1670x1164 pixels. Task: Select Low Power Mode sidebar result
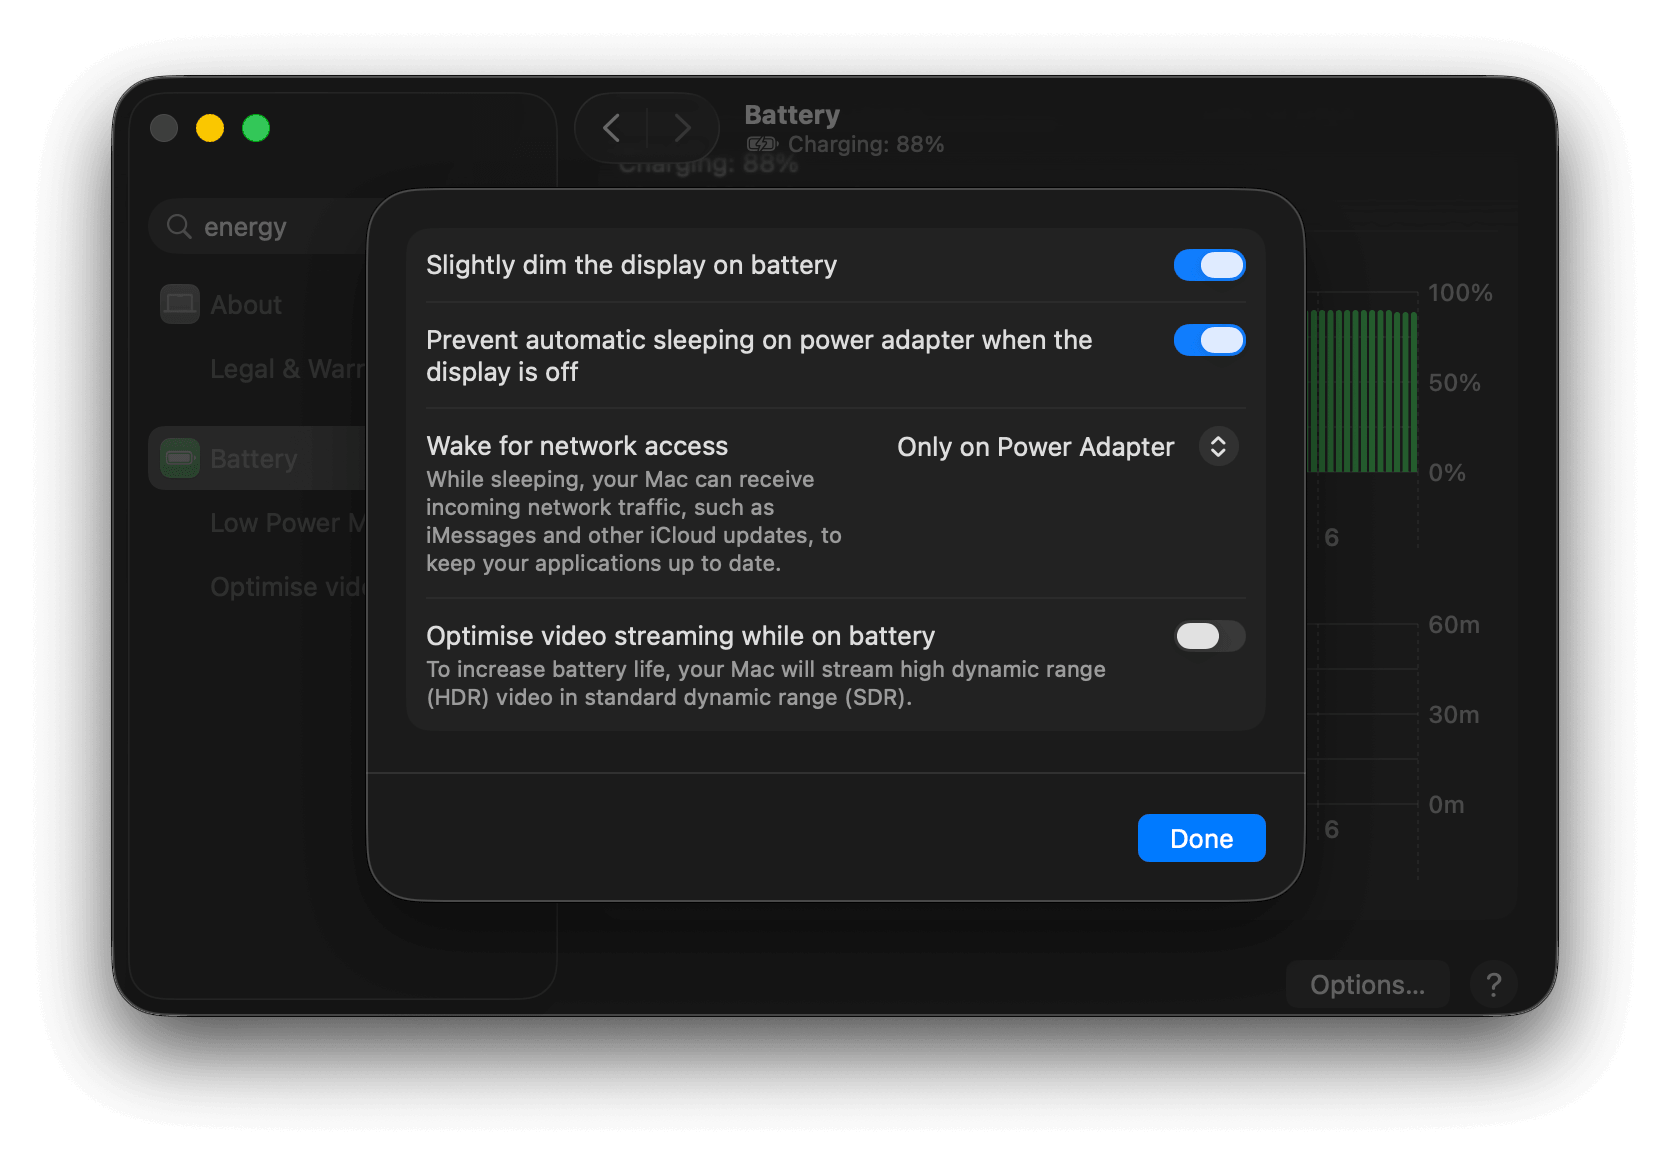pyautogui.click(x=288, y=523)
